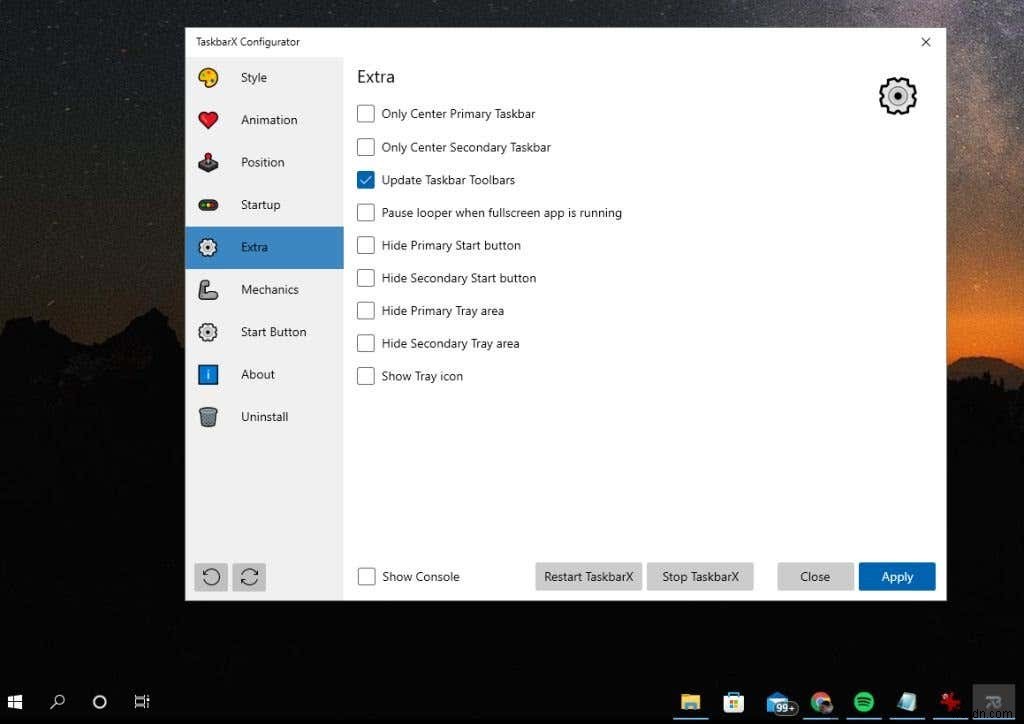
Task: Click the large gear icon at top right
Action: click(x=897, y=96)
